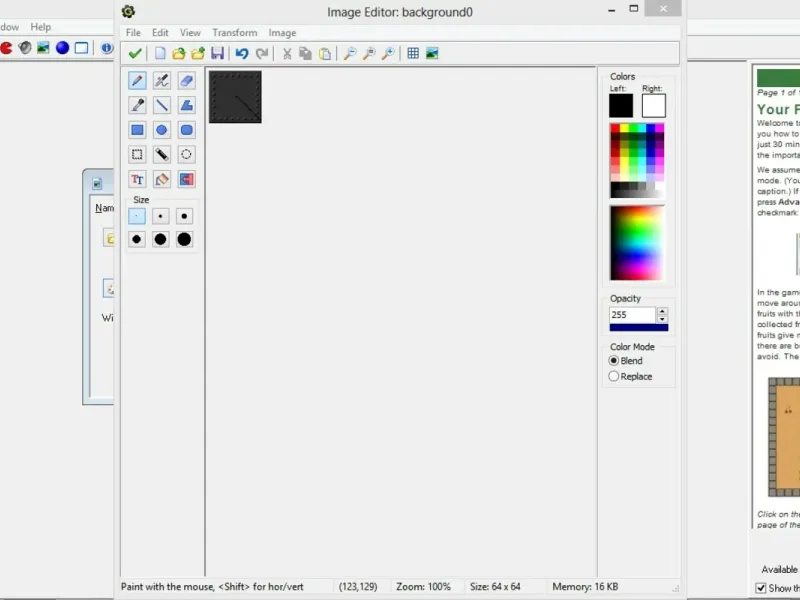800x600 pixels.
Task: Click the Left color swatch (black)
Action: coord(621,106)
